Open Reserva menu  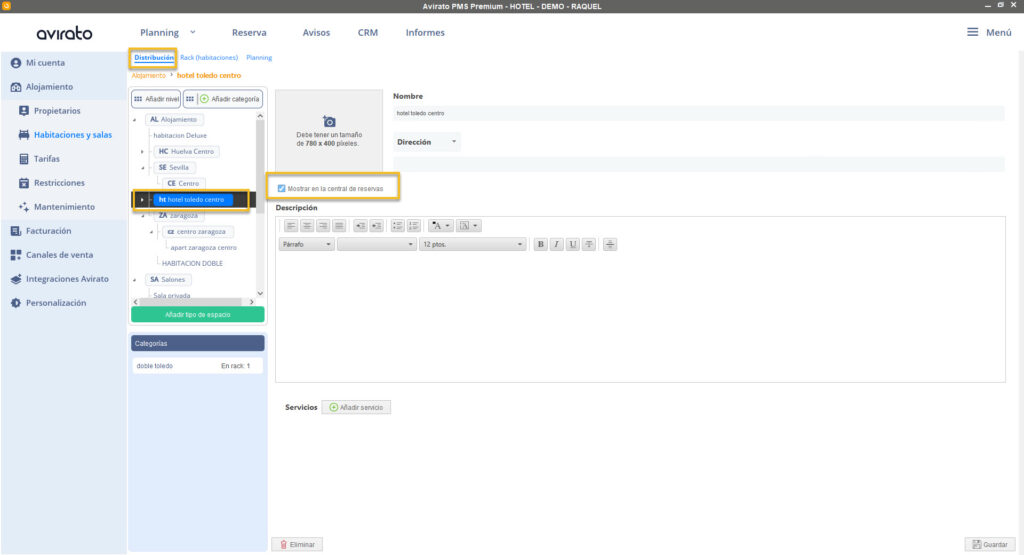249,32
